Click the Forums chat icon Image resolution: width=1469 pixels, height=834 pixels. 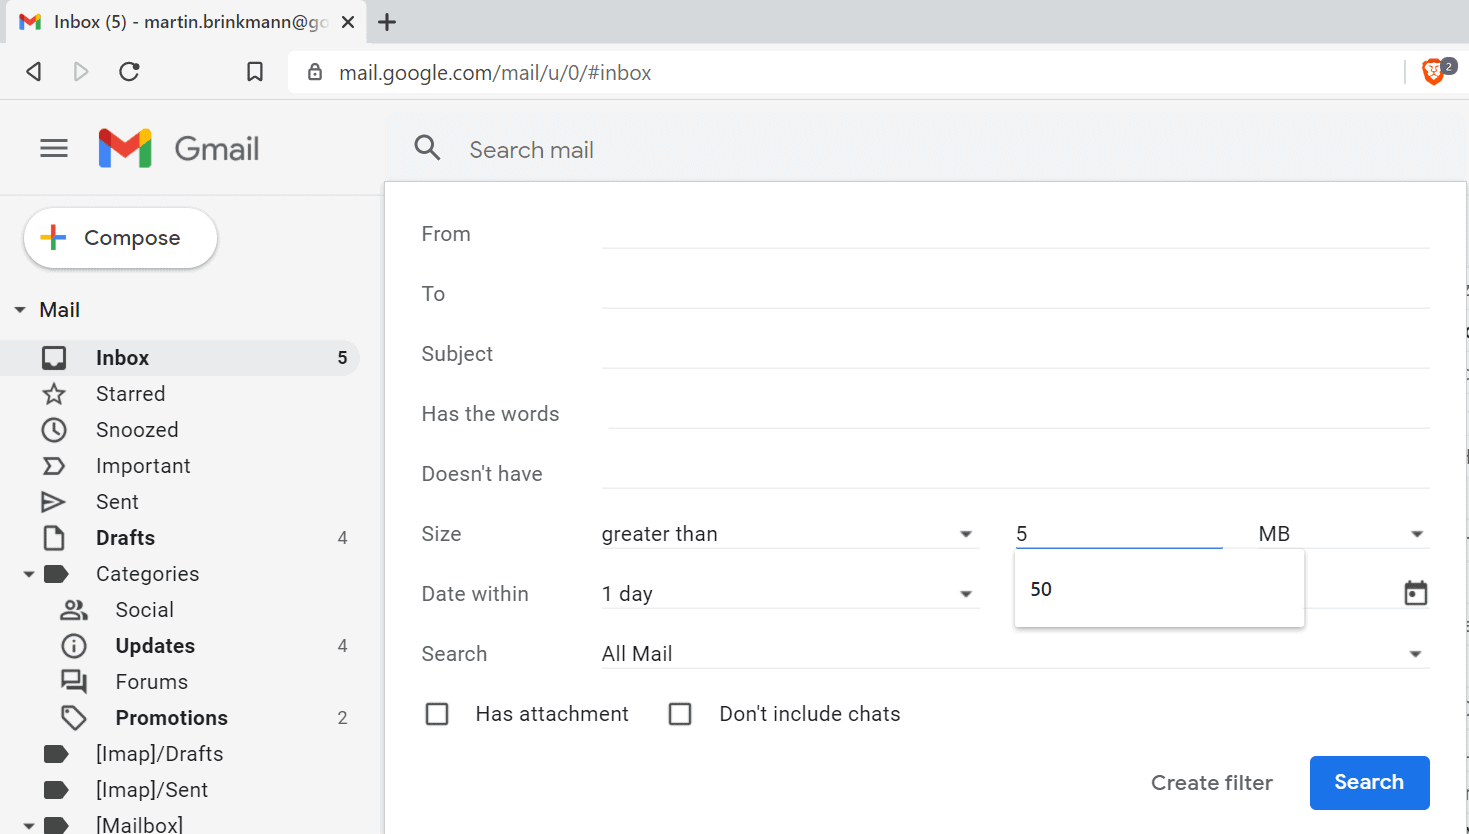[74, 682]
